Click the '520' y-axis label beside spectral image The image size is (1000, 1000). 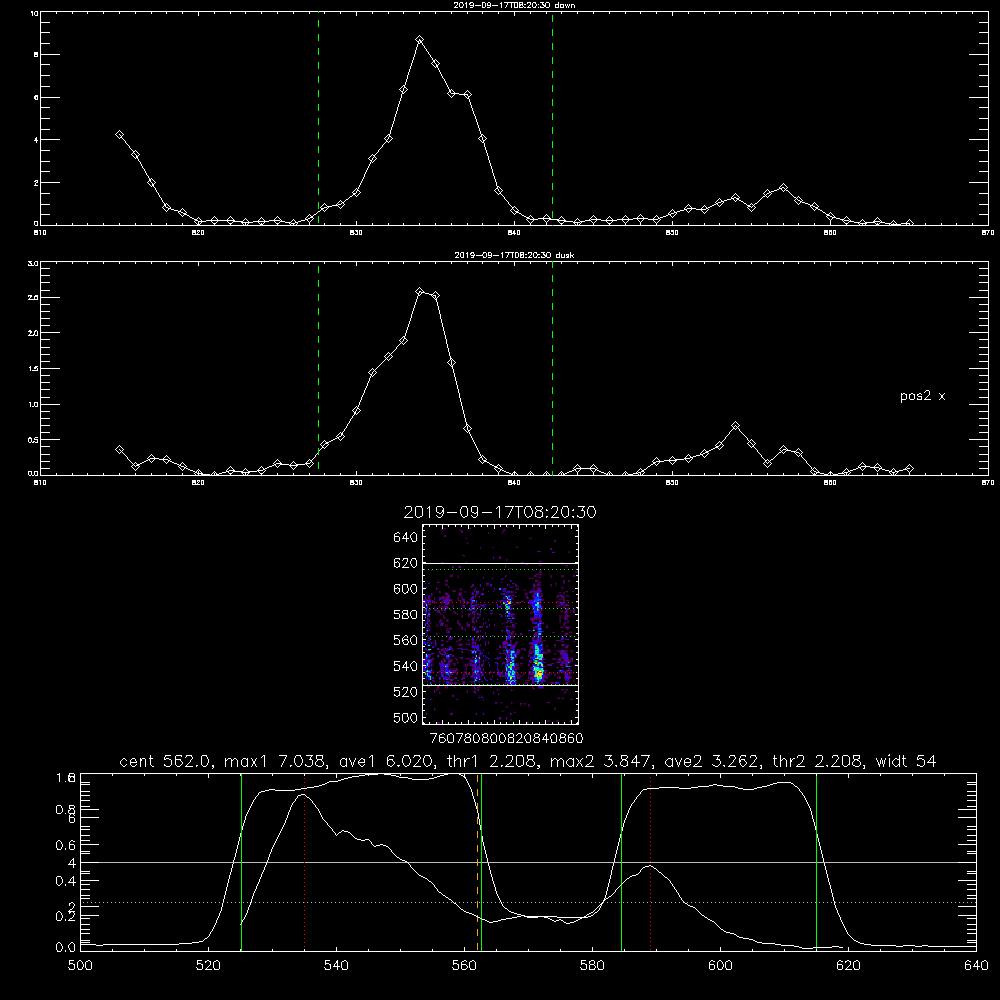[405, 692]
